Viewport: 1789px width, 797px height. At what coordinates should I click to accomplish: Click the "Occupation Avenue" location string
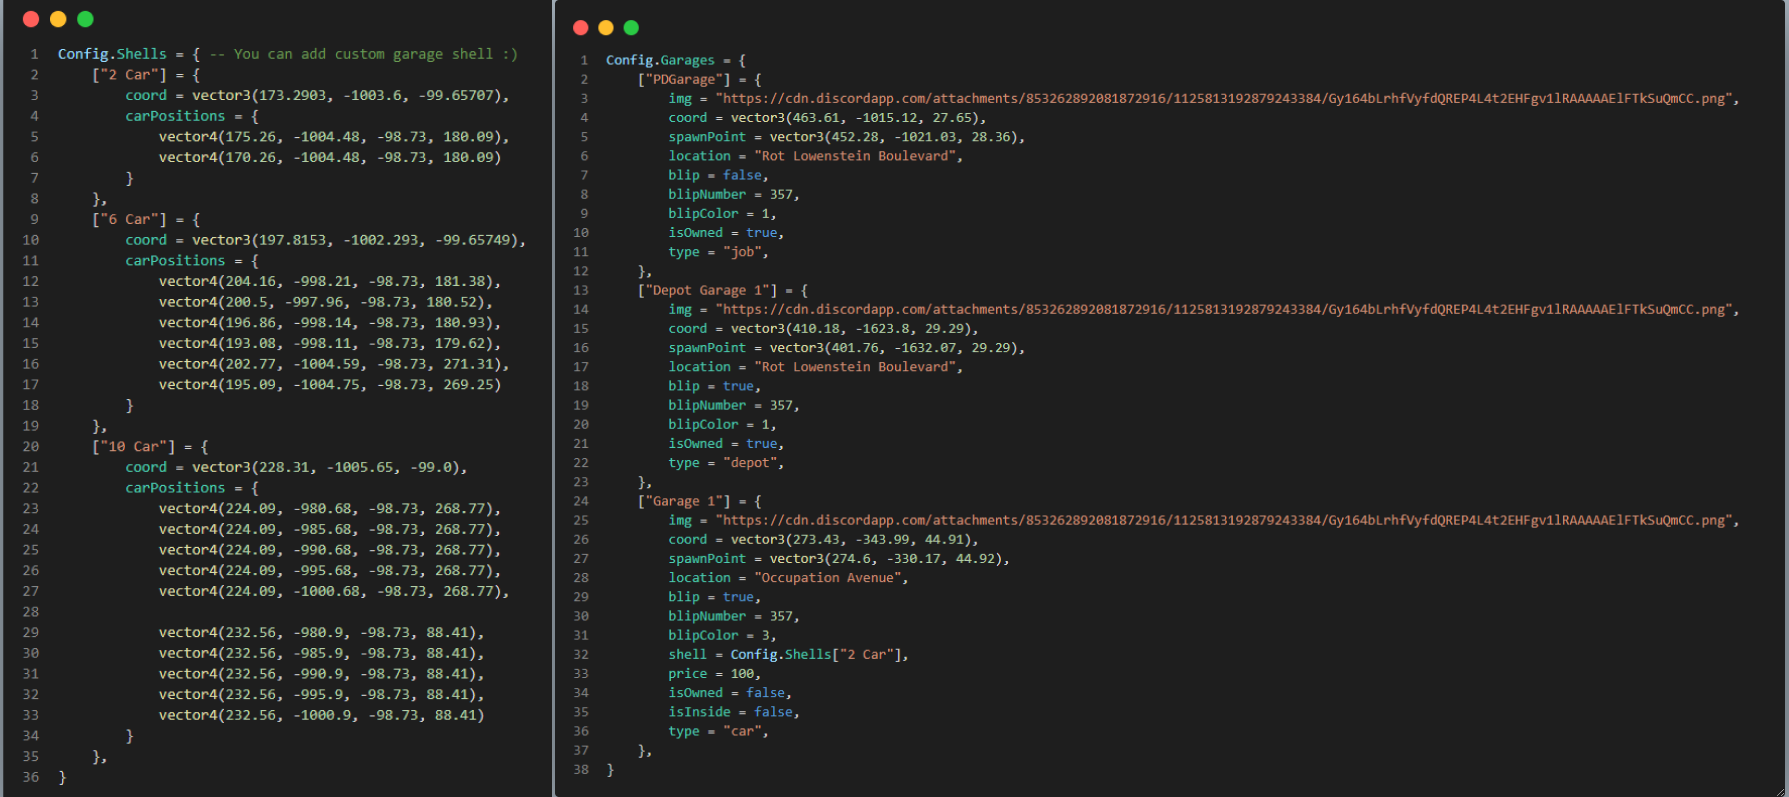click(829, 578)
